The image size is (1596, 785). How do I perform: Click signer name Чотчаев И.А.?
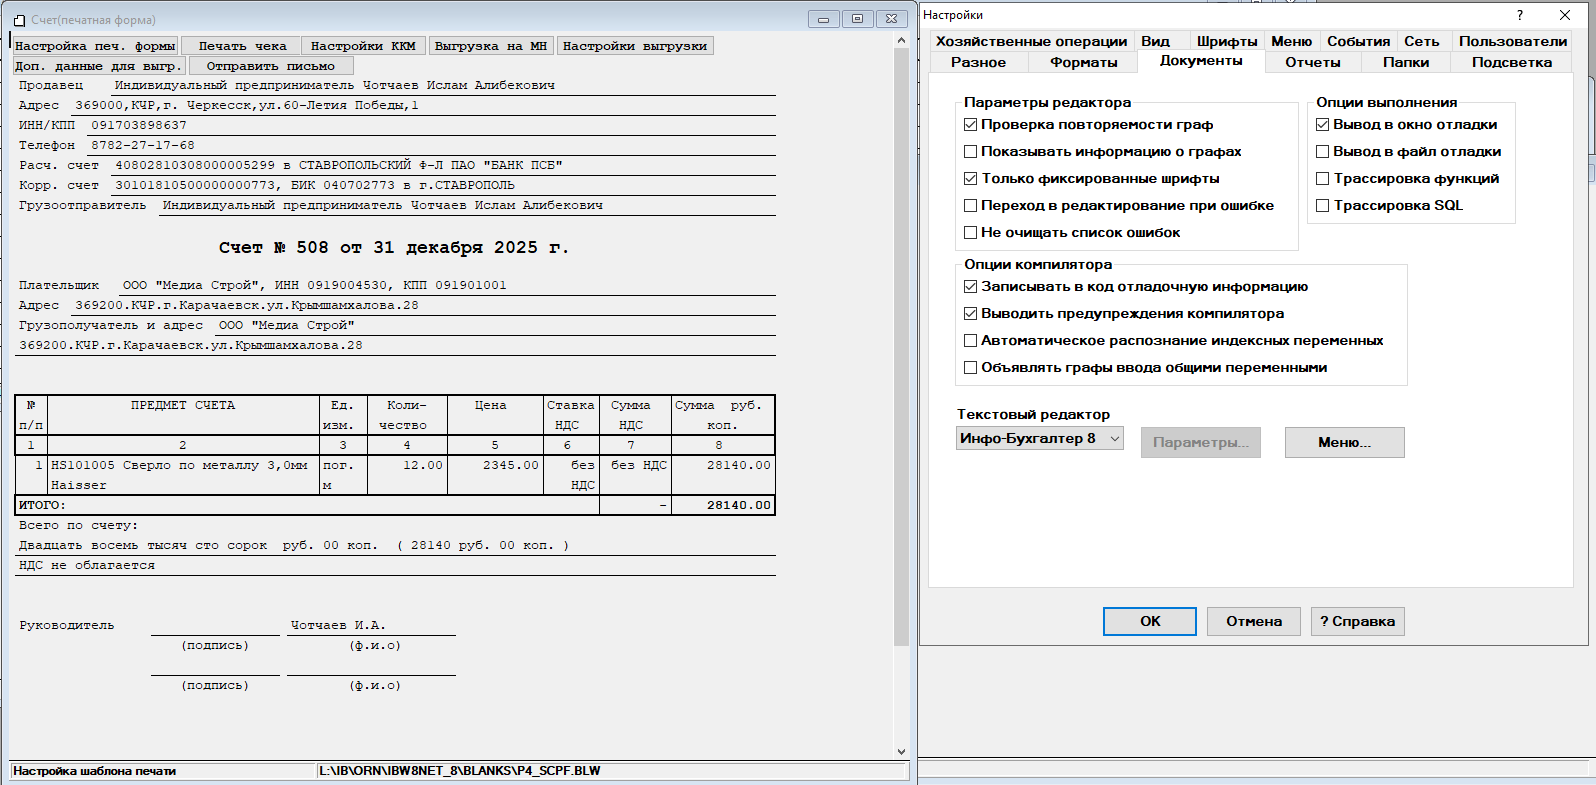[x=338, y=625]
